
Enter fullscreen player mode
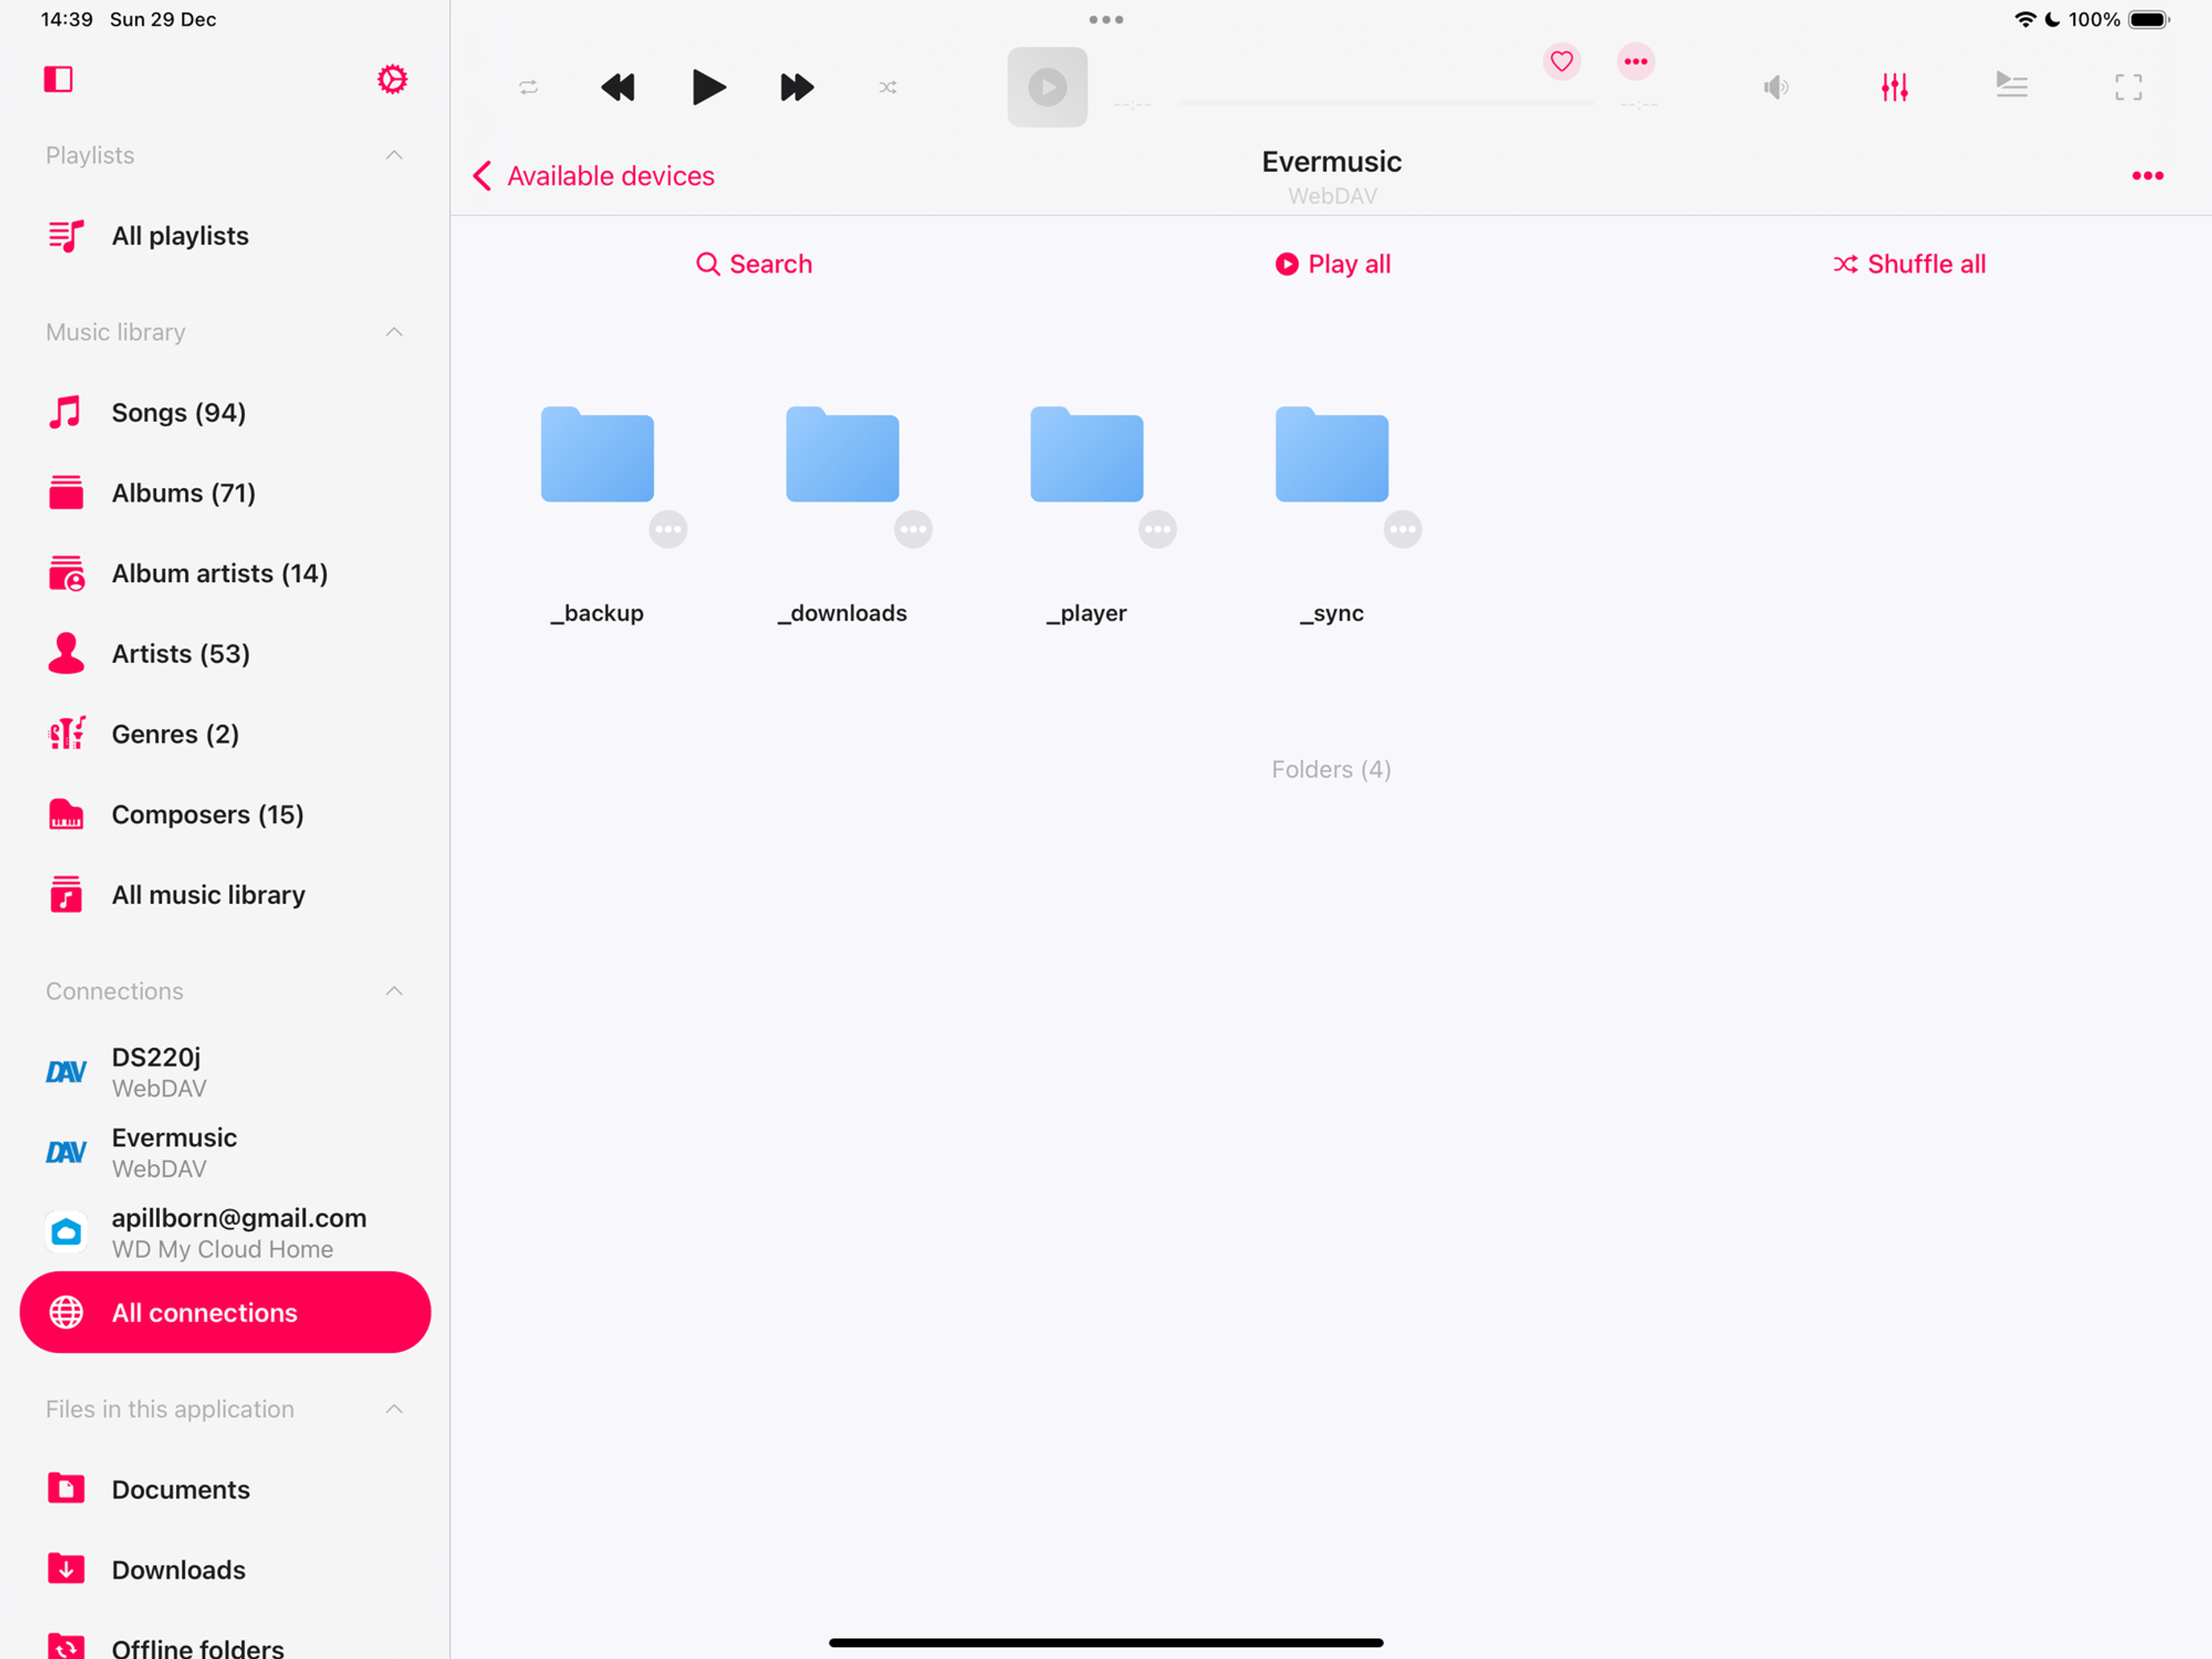(2128, 87)
